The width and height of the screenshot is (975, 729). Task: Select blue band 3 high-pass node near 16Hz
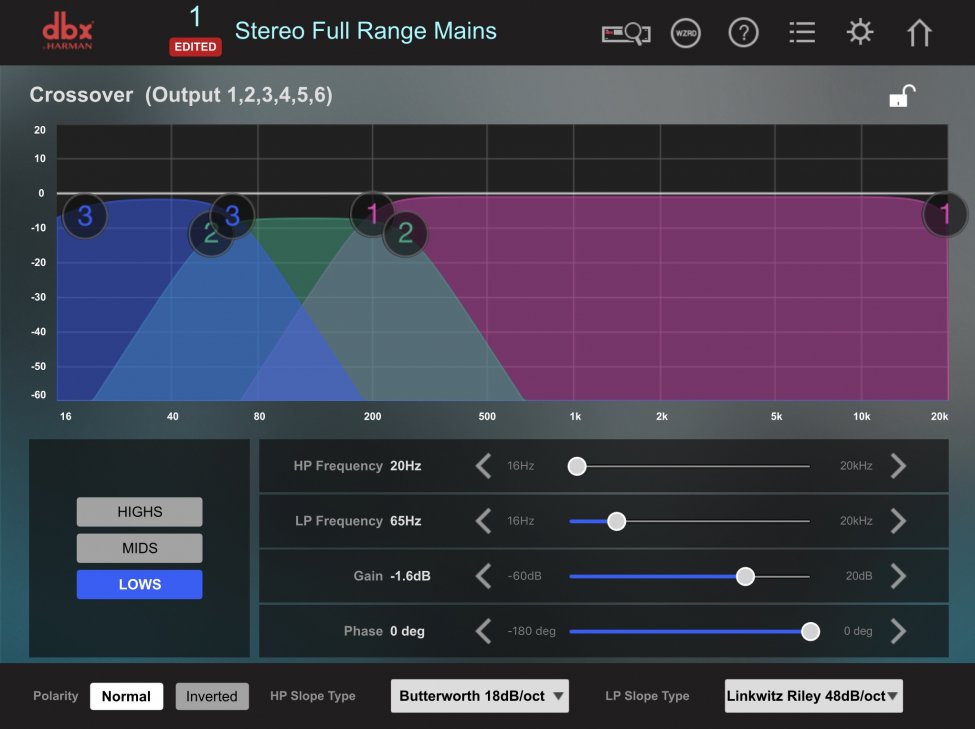85,216
